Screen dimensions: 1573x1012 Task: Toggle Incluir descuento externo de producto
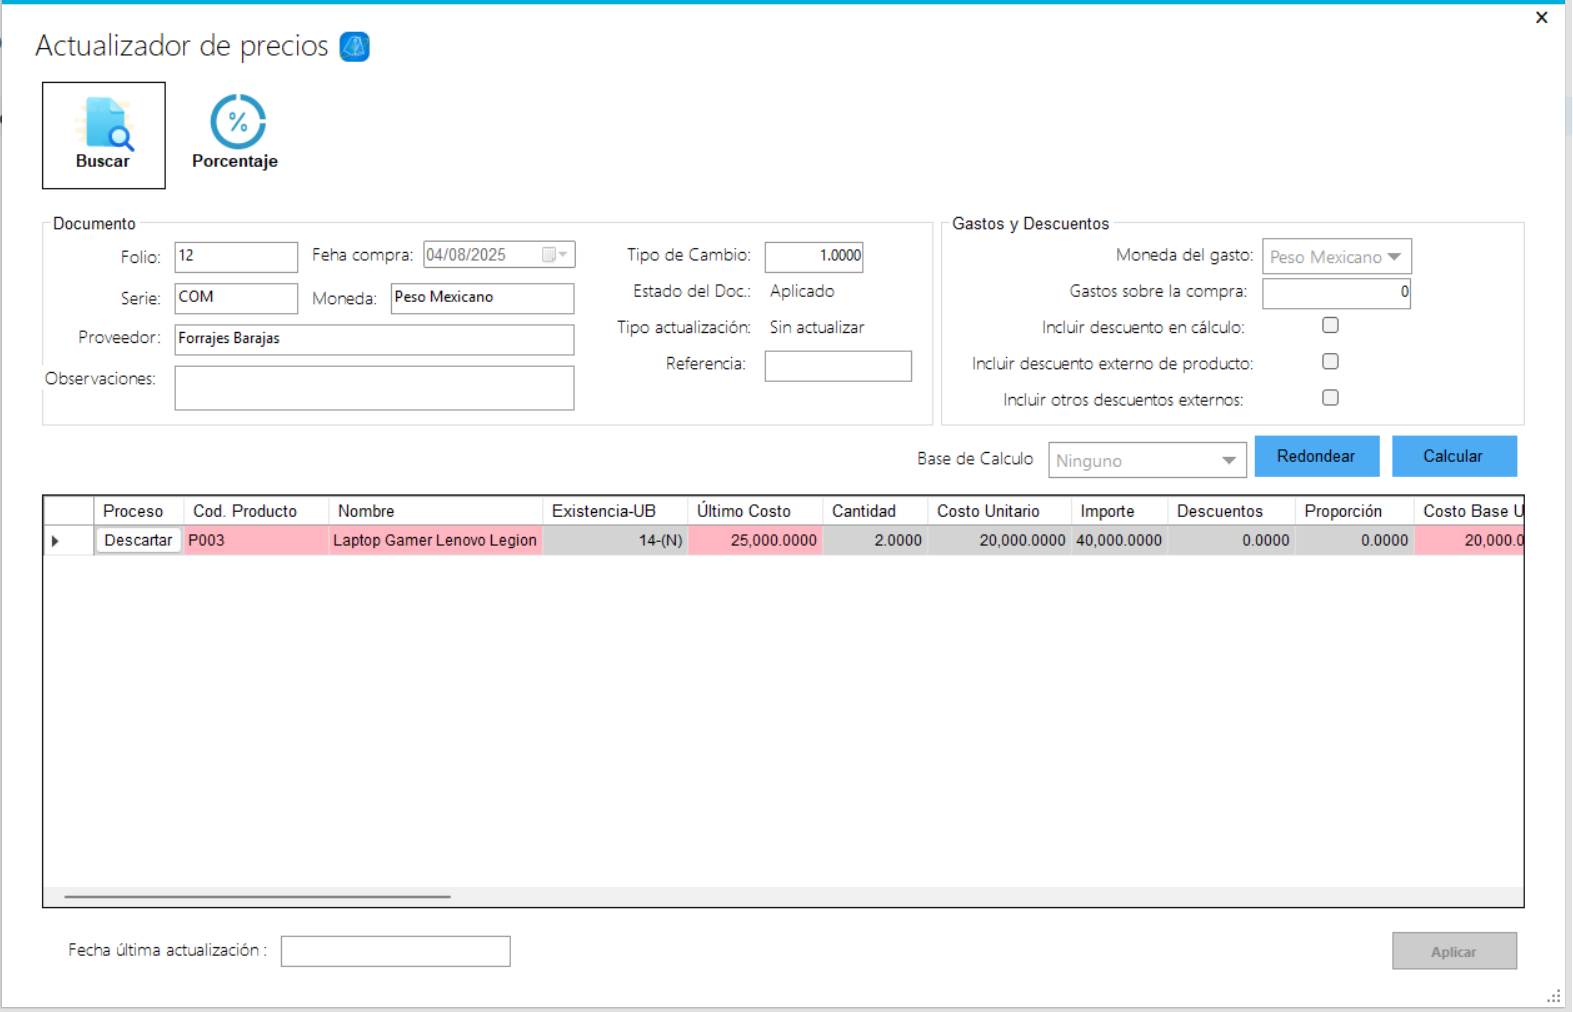pos(1330,361)
